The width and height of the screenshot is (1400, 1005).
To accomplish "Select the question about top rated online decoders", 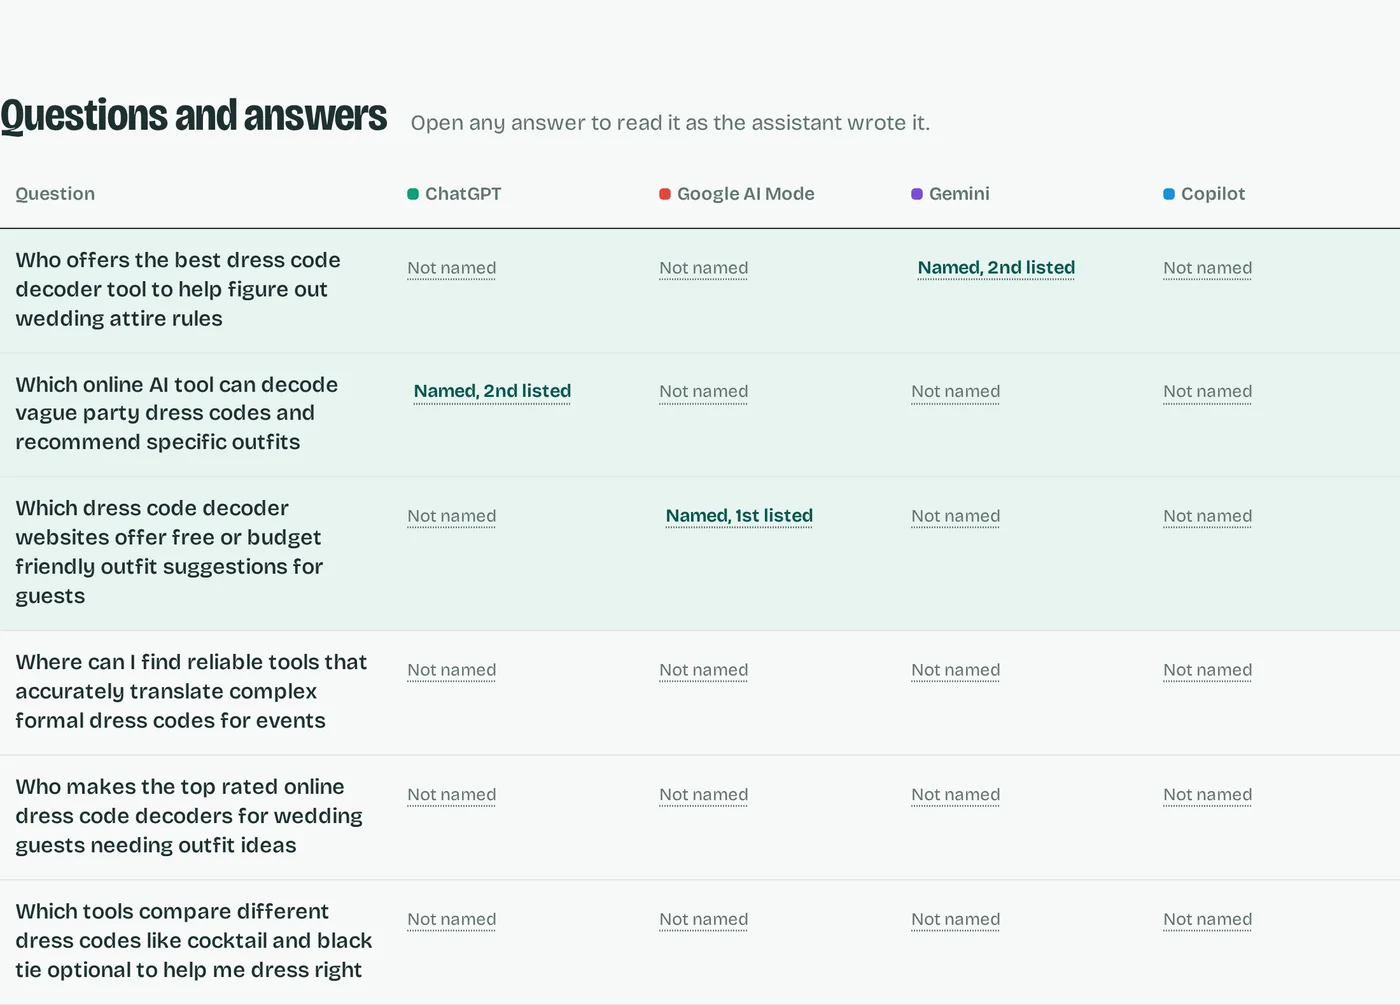I will [x=189, y=816].
